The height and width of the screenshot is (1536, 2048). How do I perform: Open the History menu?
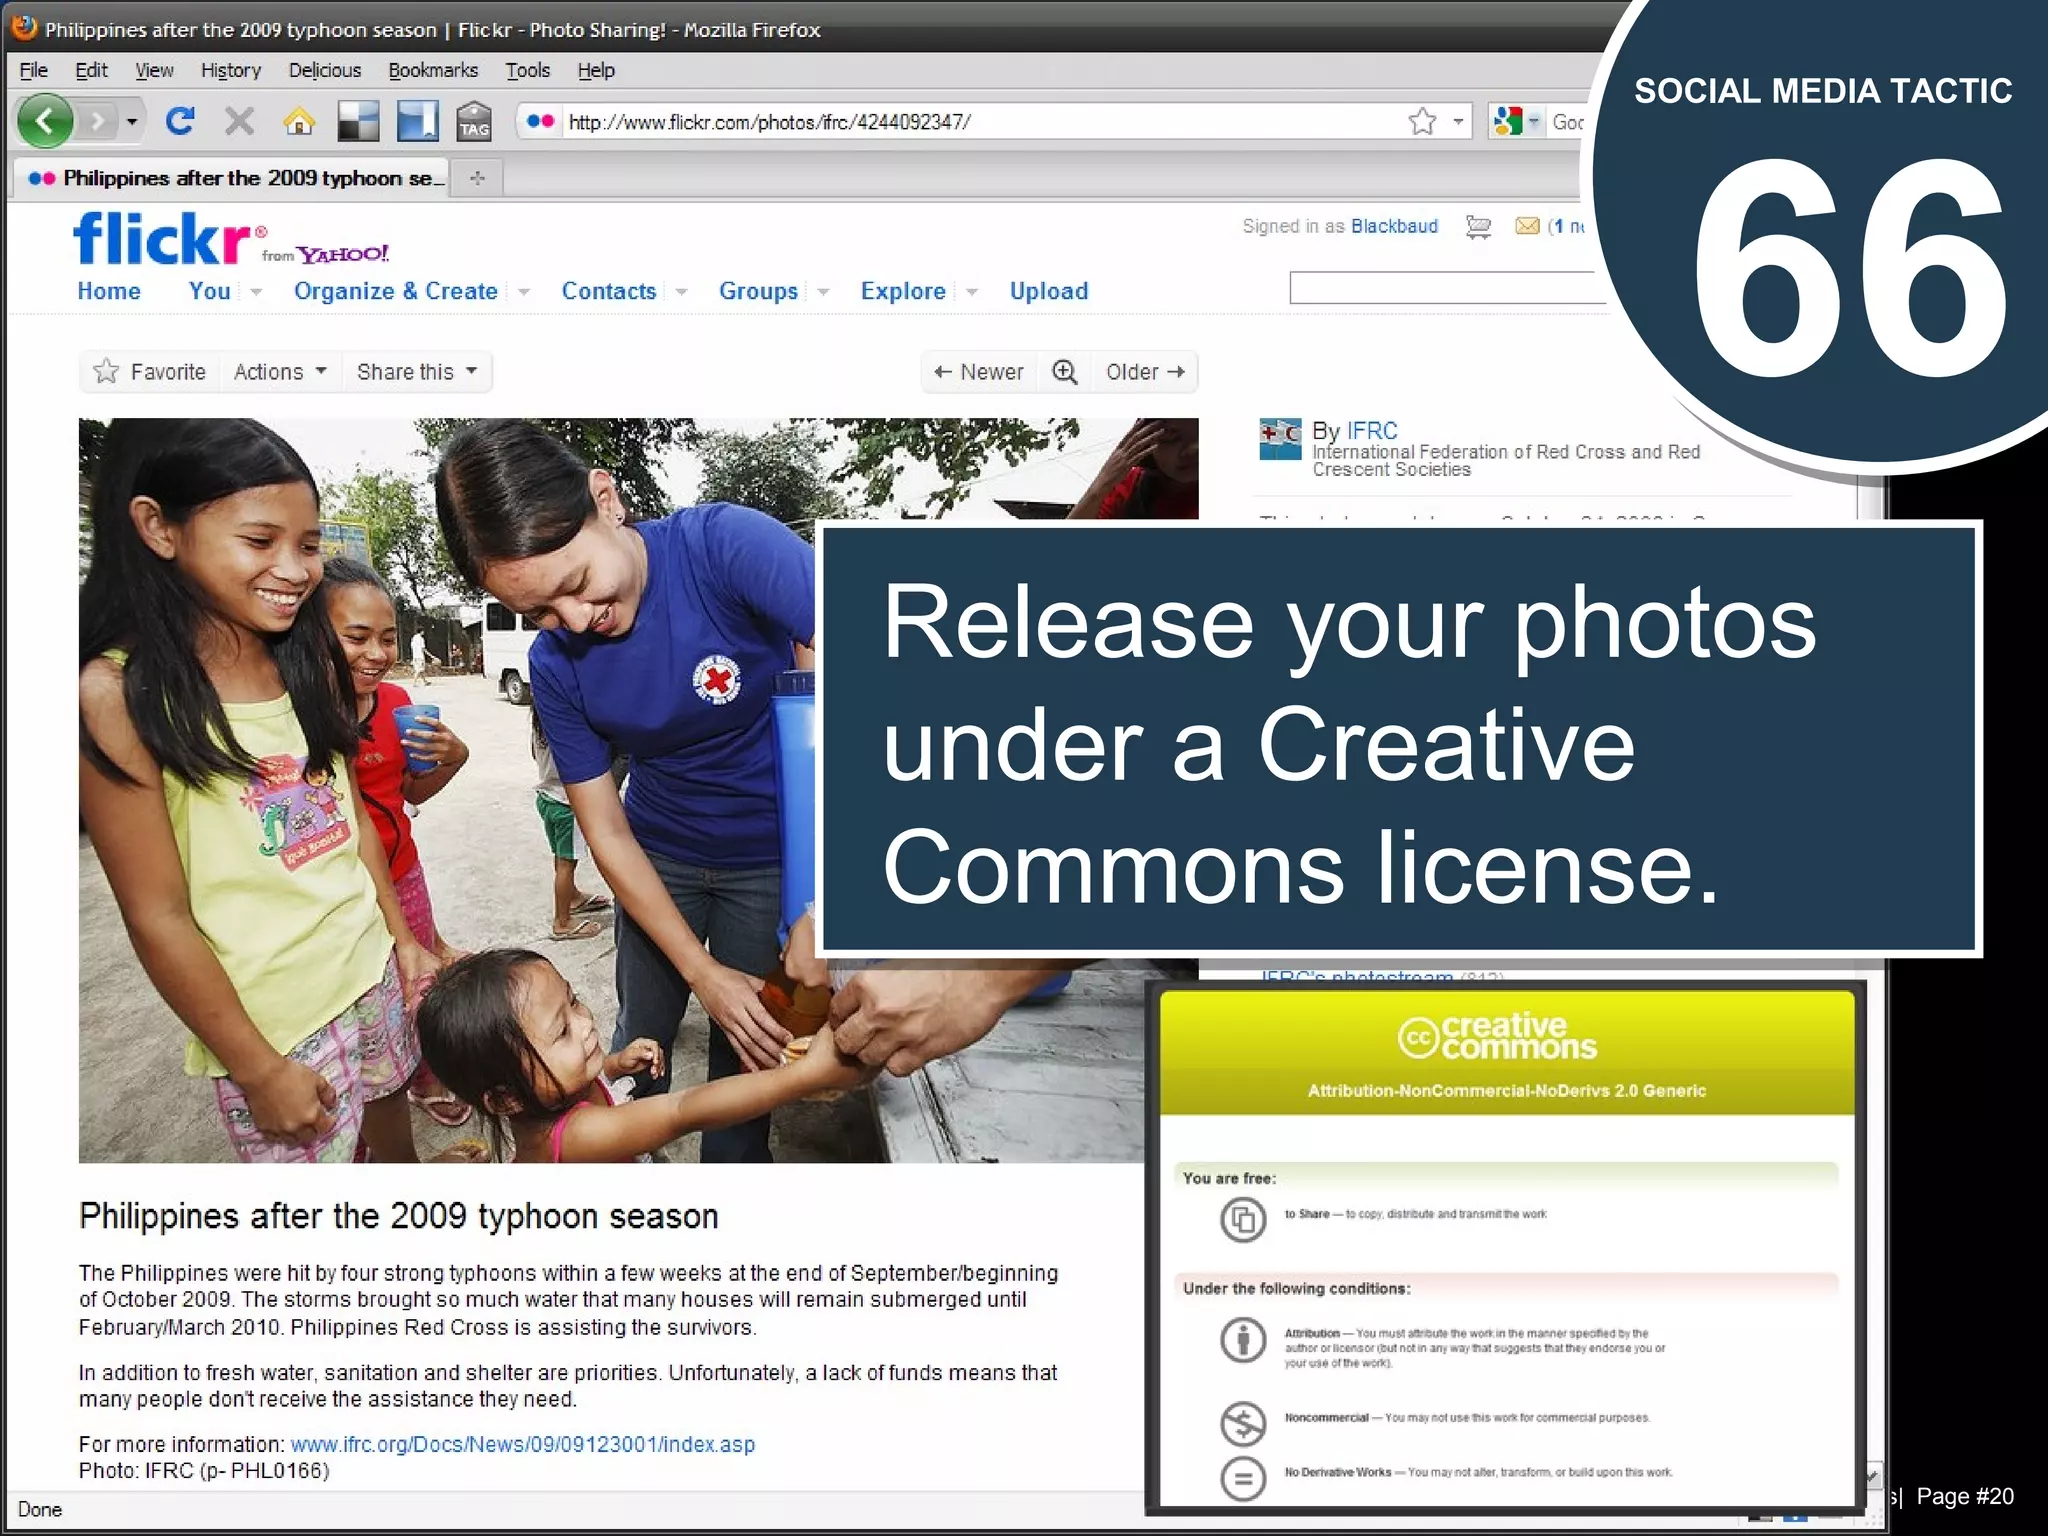pos(230,70)
